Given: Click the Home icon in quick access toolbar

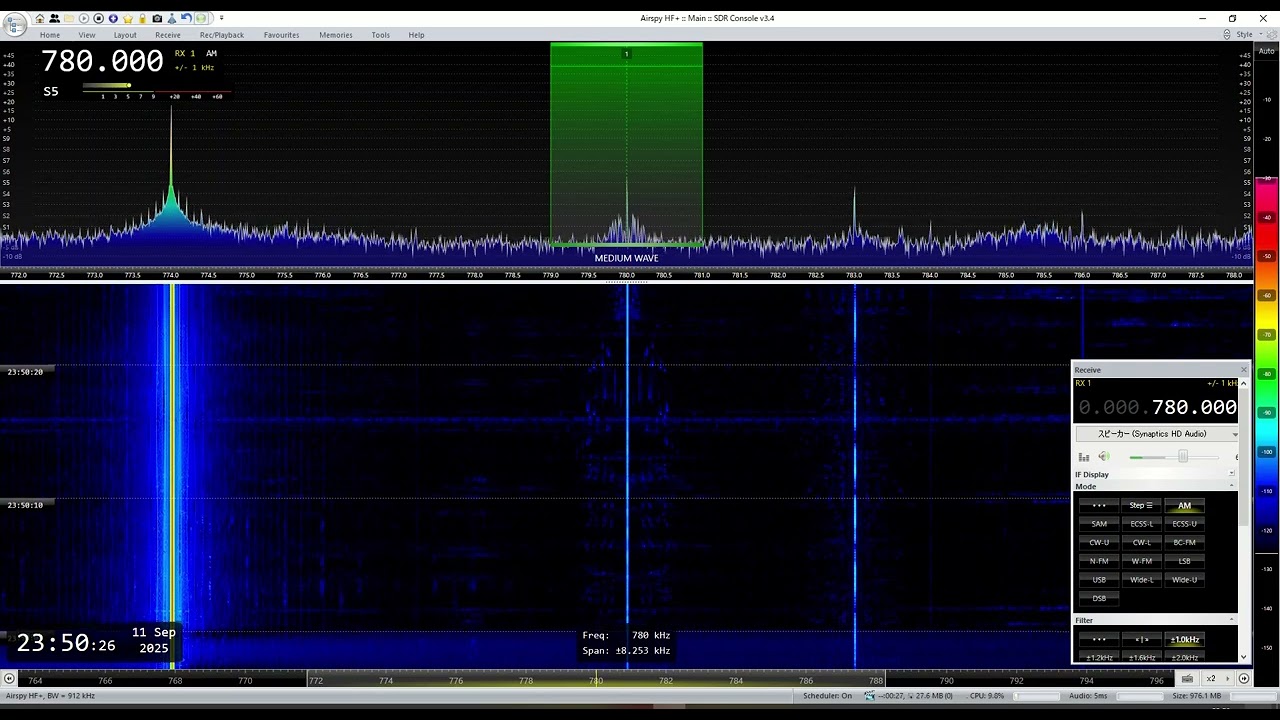Looking at the screenshot, I should pos(40,18).
